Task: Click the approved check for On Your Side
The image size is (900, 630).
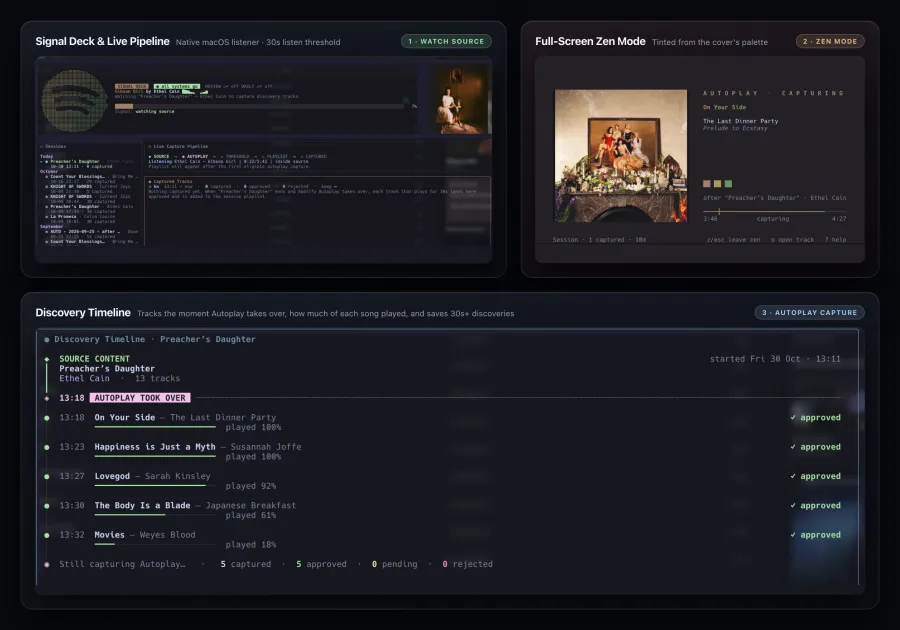Action: tap(815, 417)
